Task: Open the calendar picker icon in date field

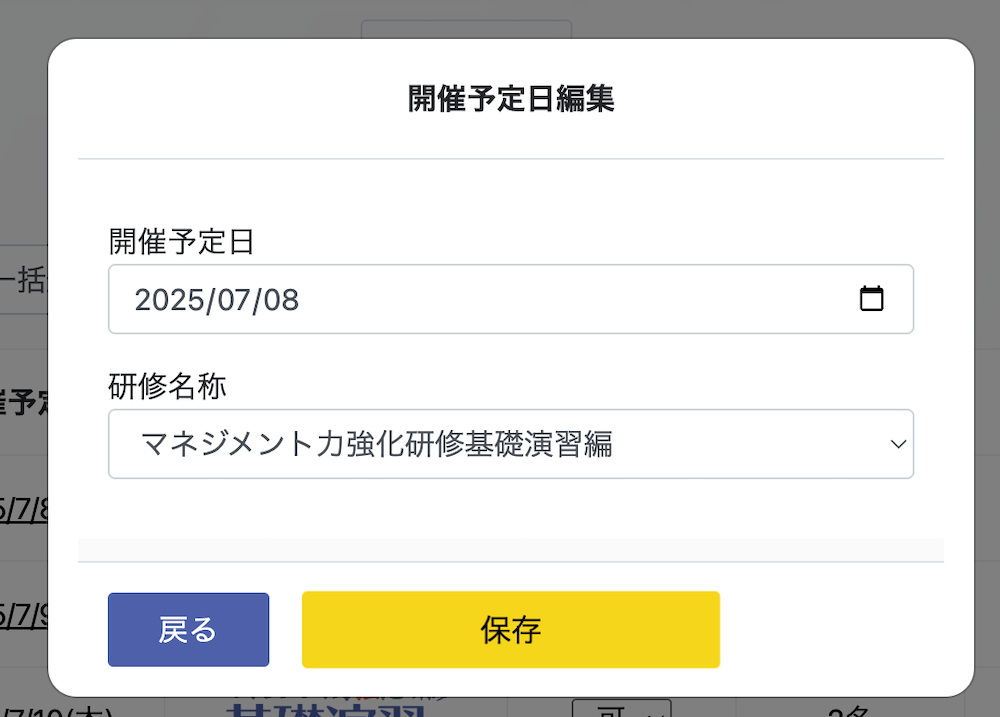Action: coord(871,299)
